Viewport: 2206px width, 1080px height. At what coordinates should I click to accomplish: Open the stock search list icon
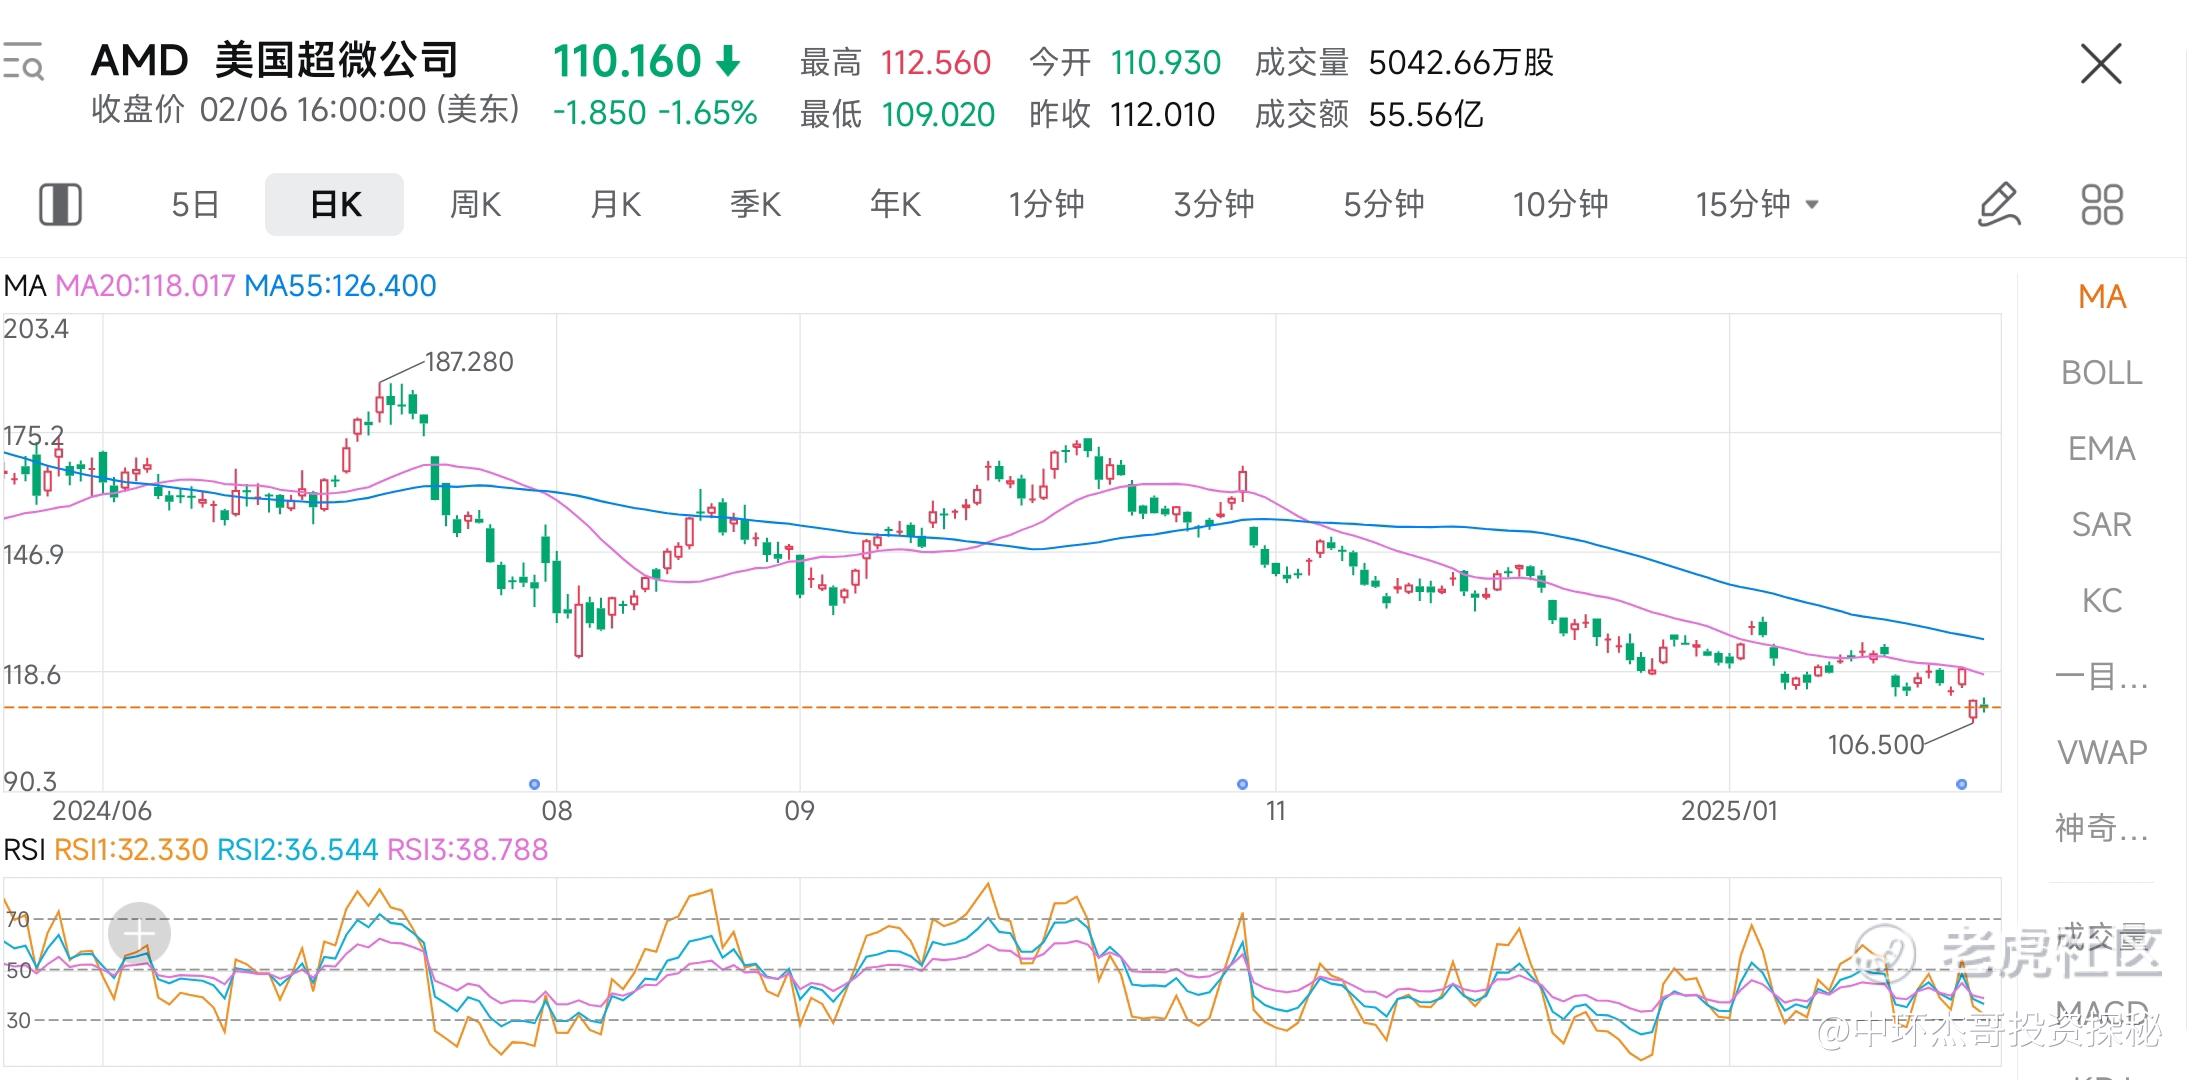pyautogui.click(x=22, y=62)
